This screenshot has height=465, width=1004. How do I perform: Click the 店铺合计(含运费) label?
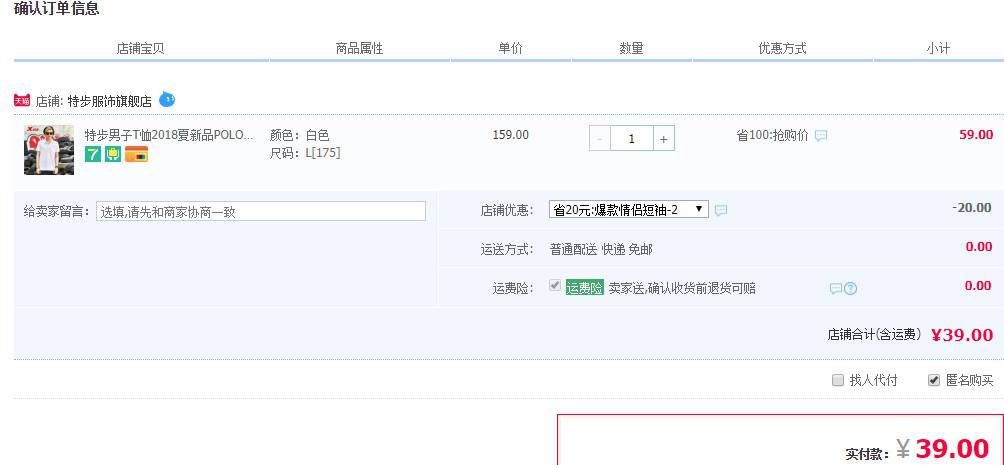(874, 334)
